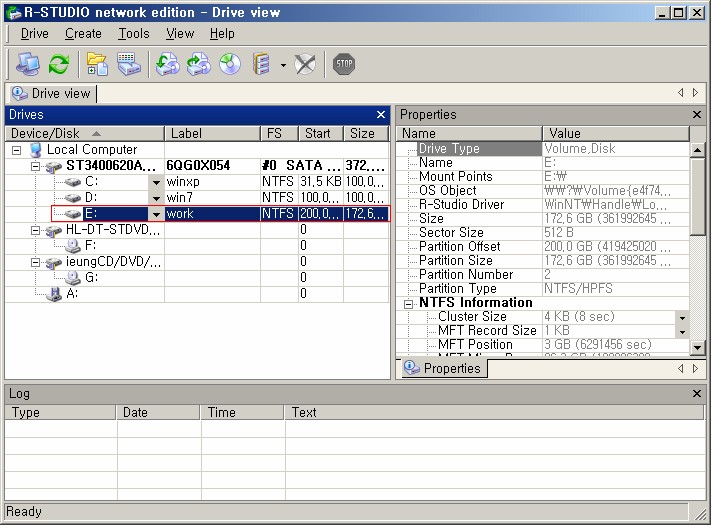
Task: Select the Sector Size property row
Action: tap(543, 233)
